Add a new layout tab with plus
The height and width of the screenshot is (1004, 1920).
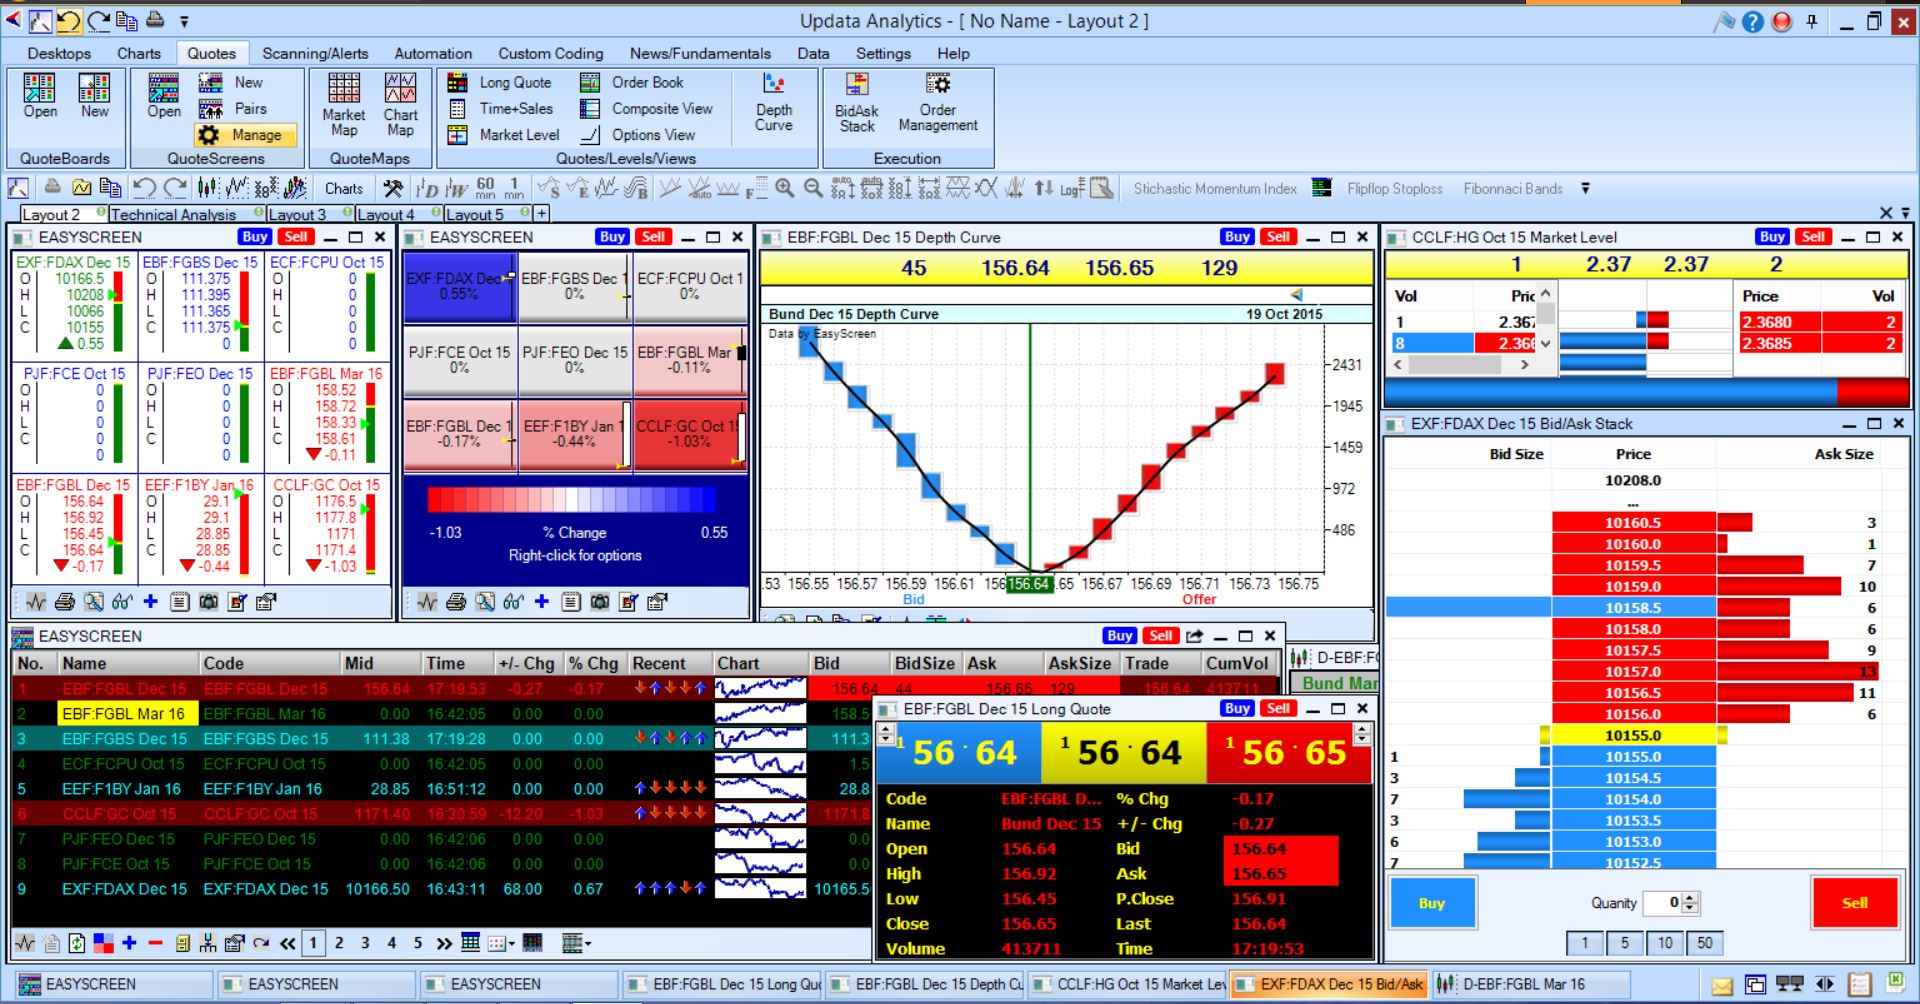click(x=541, y=214)
